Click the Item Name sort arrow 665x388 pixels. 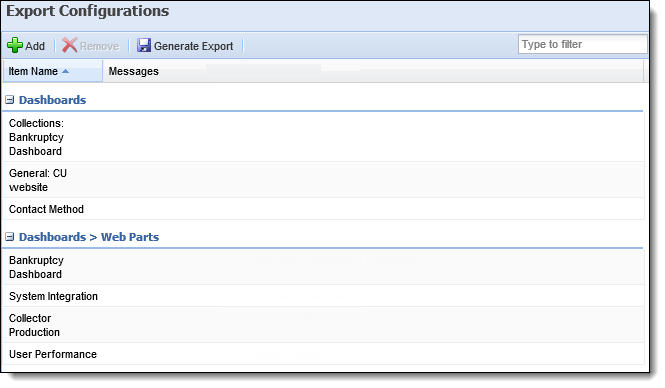pyautogui.click(x=65, y=71)
